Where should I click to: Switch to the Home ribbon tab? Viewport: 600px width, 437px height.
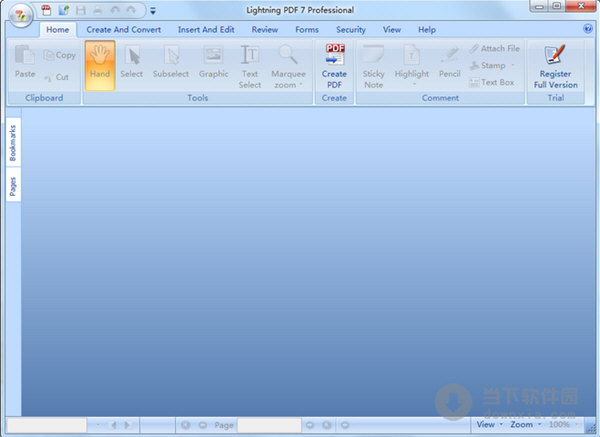tap(58, 29)
